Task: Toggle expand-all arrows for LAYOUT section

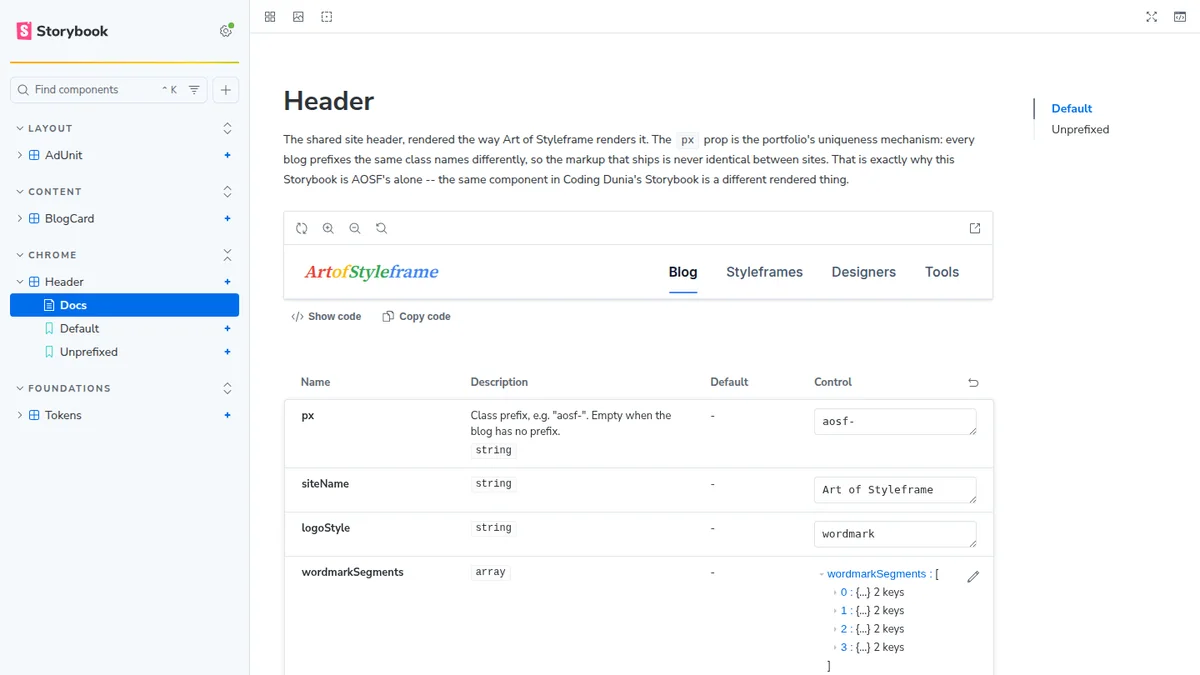Action: 227,128
